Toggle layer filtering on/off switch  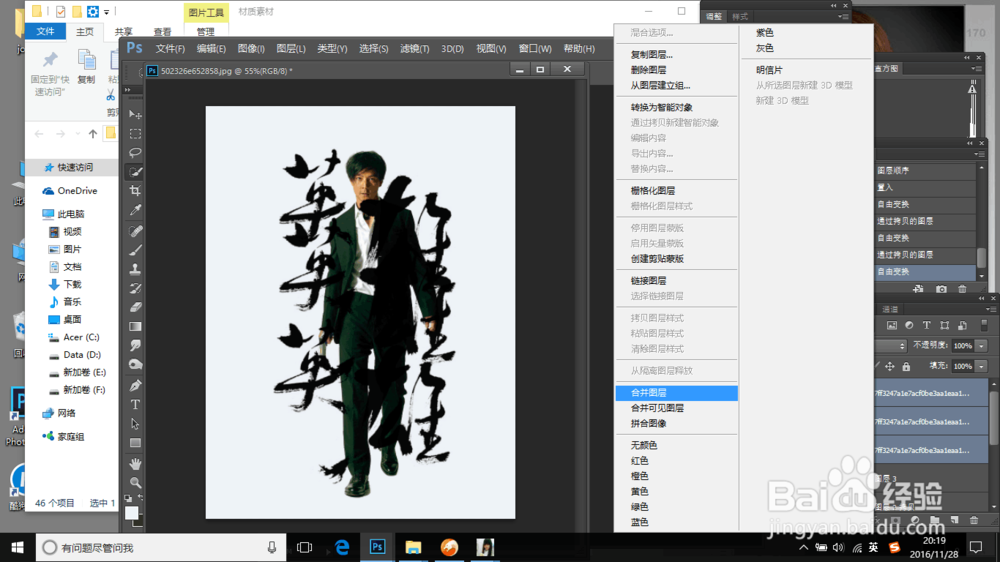984,325
